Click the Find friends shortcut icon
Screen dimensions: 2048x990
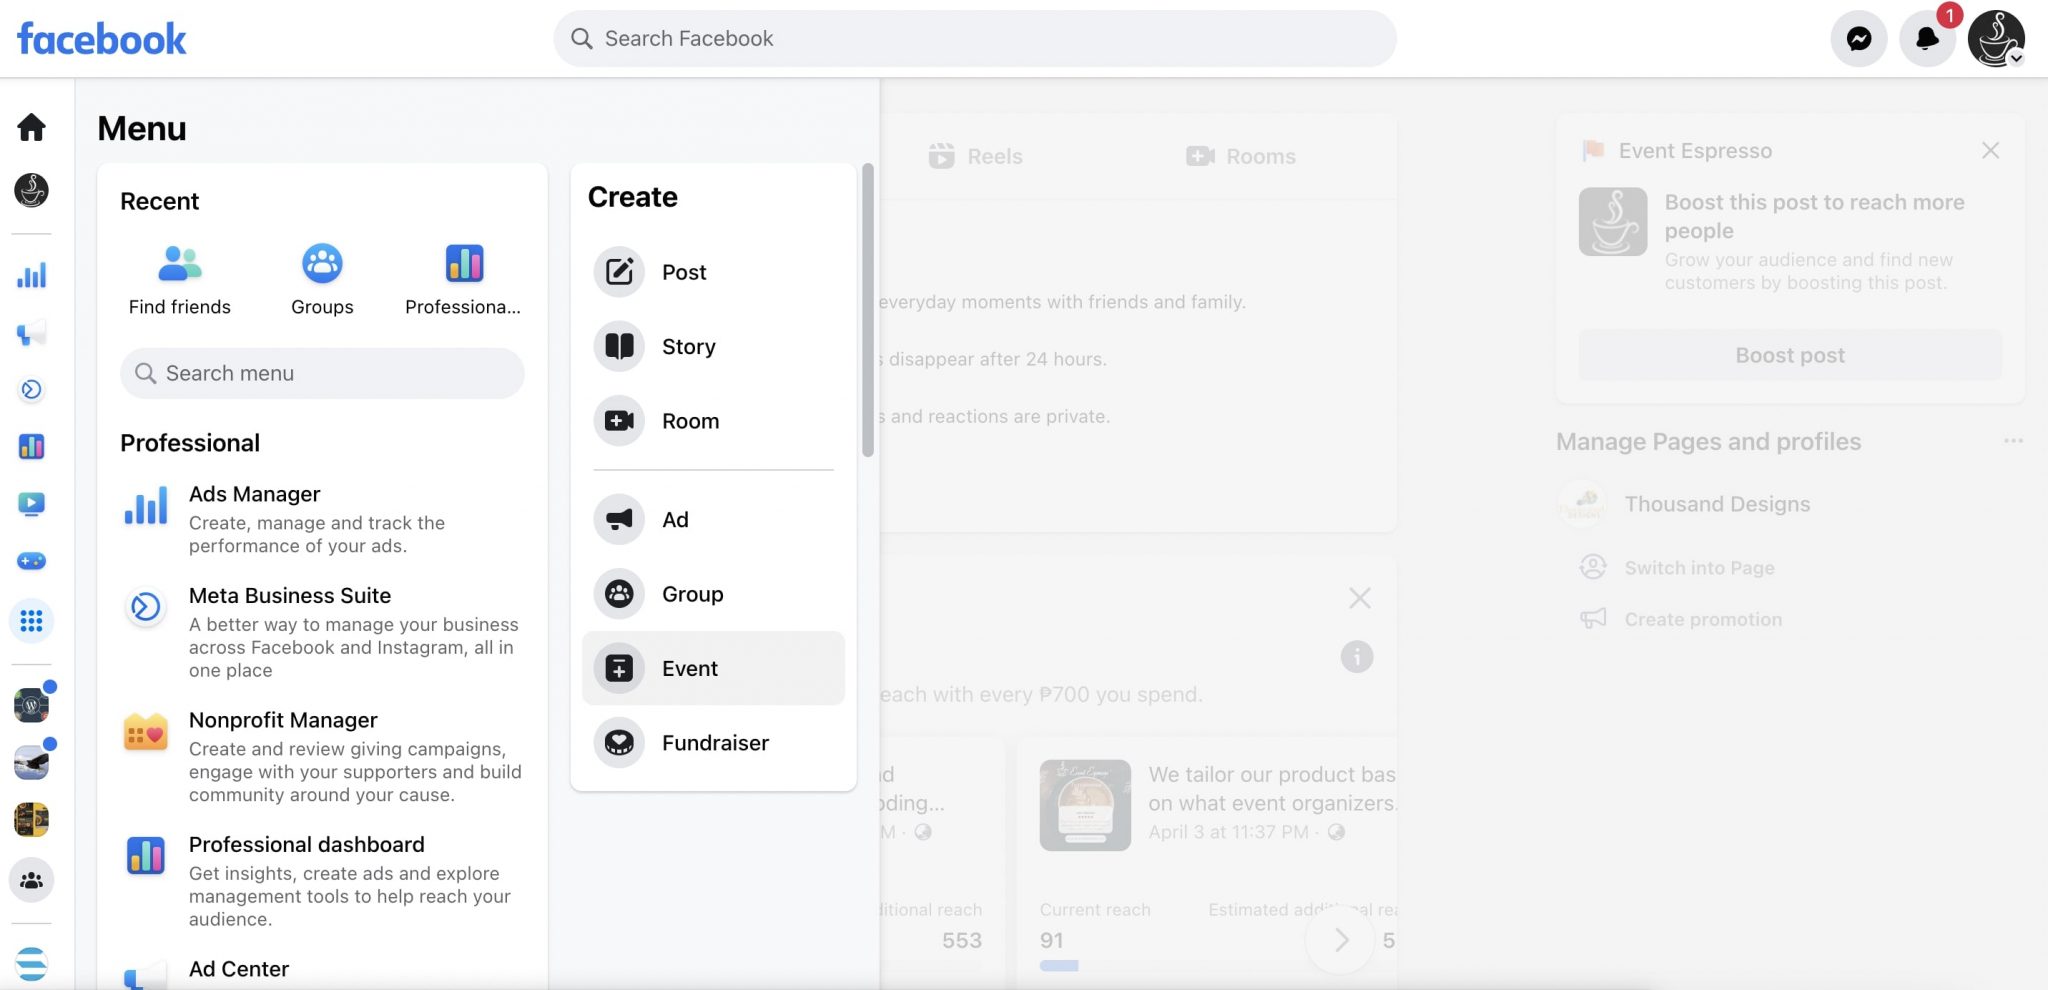coord(180,264)
